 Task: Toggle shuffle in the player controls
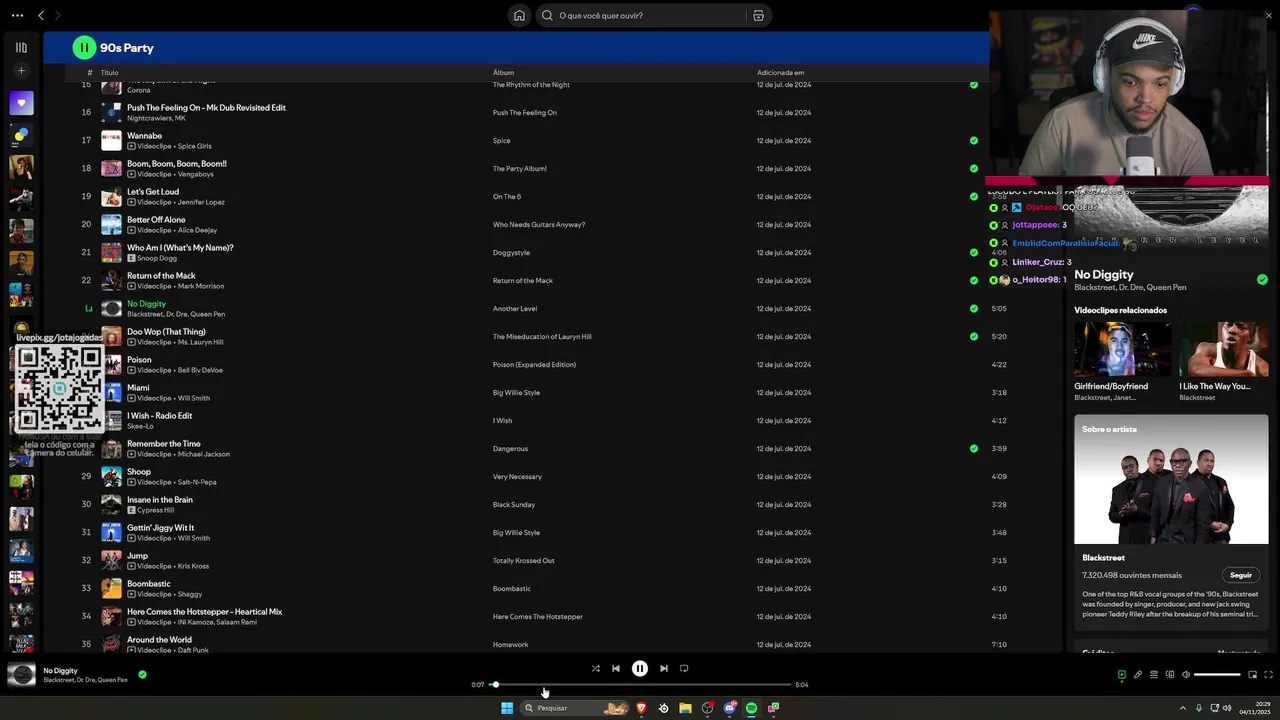click(x=596, y=669)
